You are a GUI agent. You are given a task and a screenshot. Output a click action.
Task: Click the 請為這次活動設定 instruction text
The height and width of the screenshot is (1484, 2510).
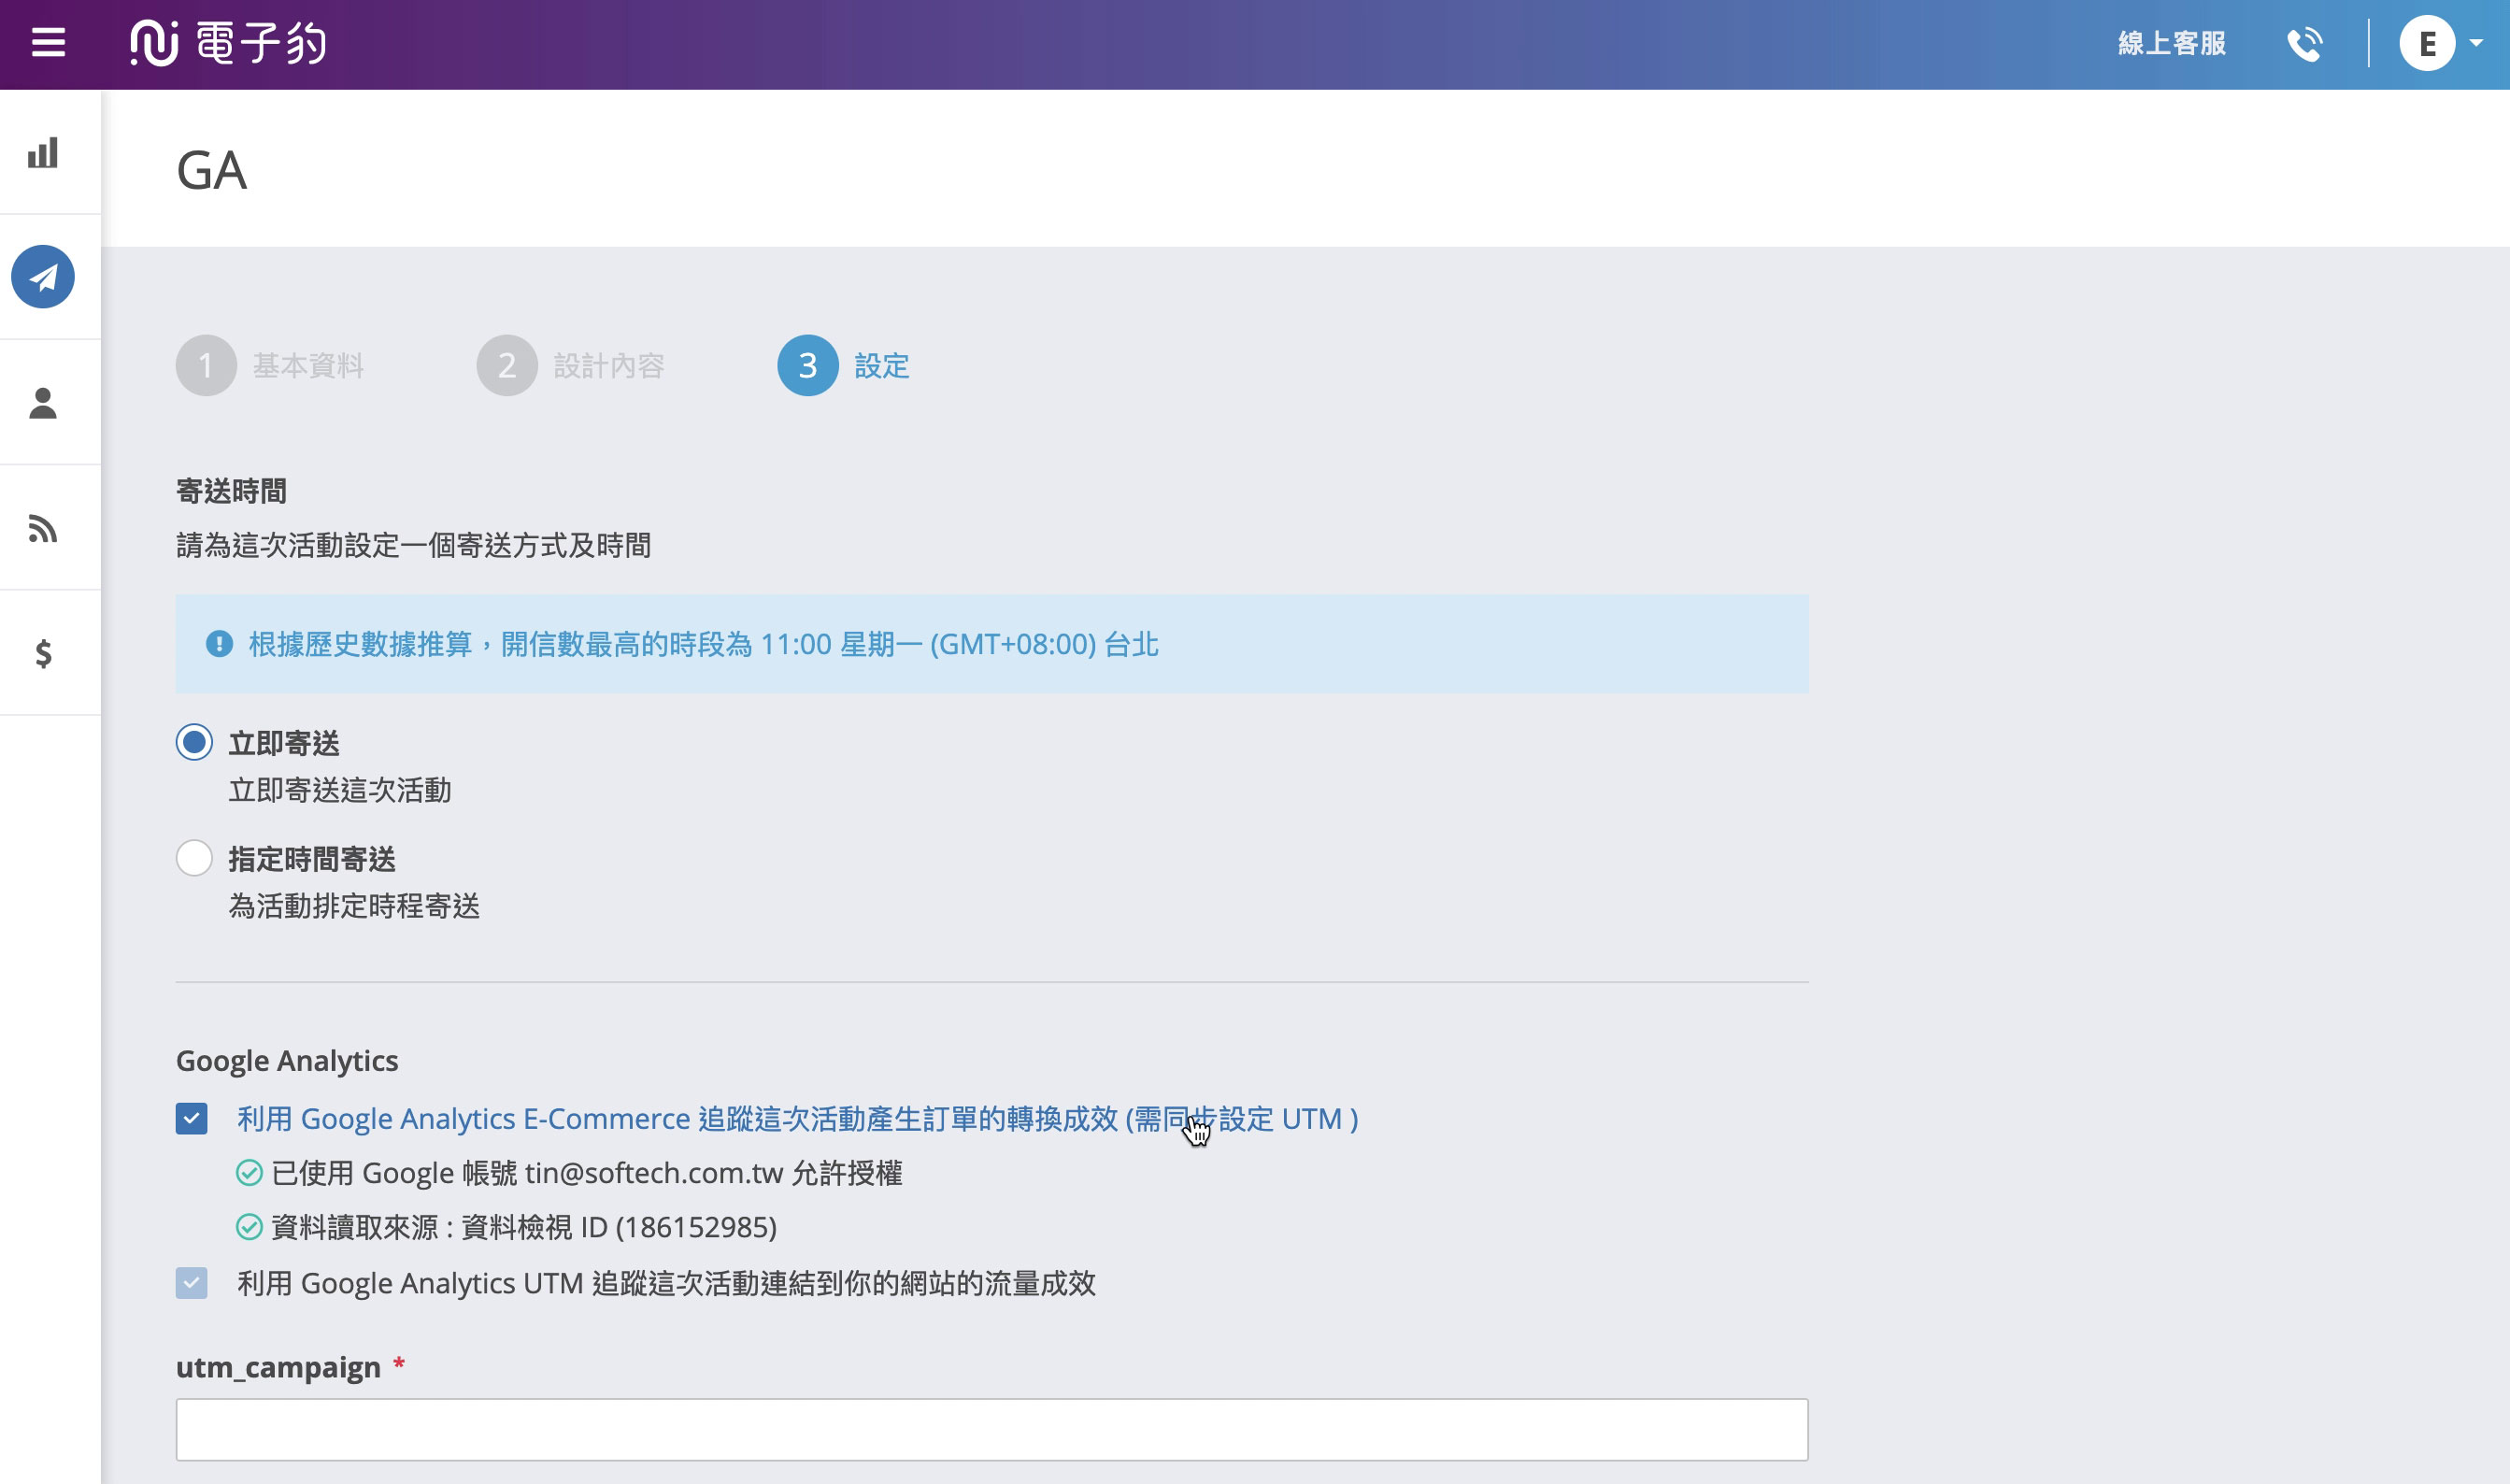(414, 545)
